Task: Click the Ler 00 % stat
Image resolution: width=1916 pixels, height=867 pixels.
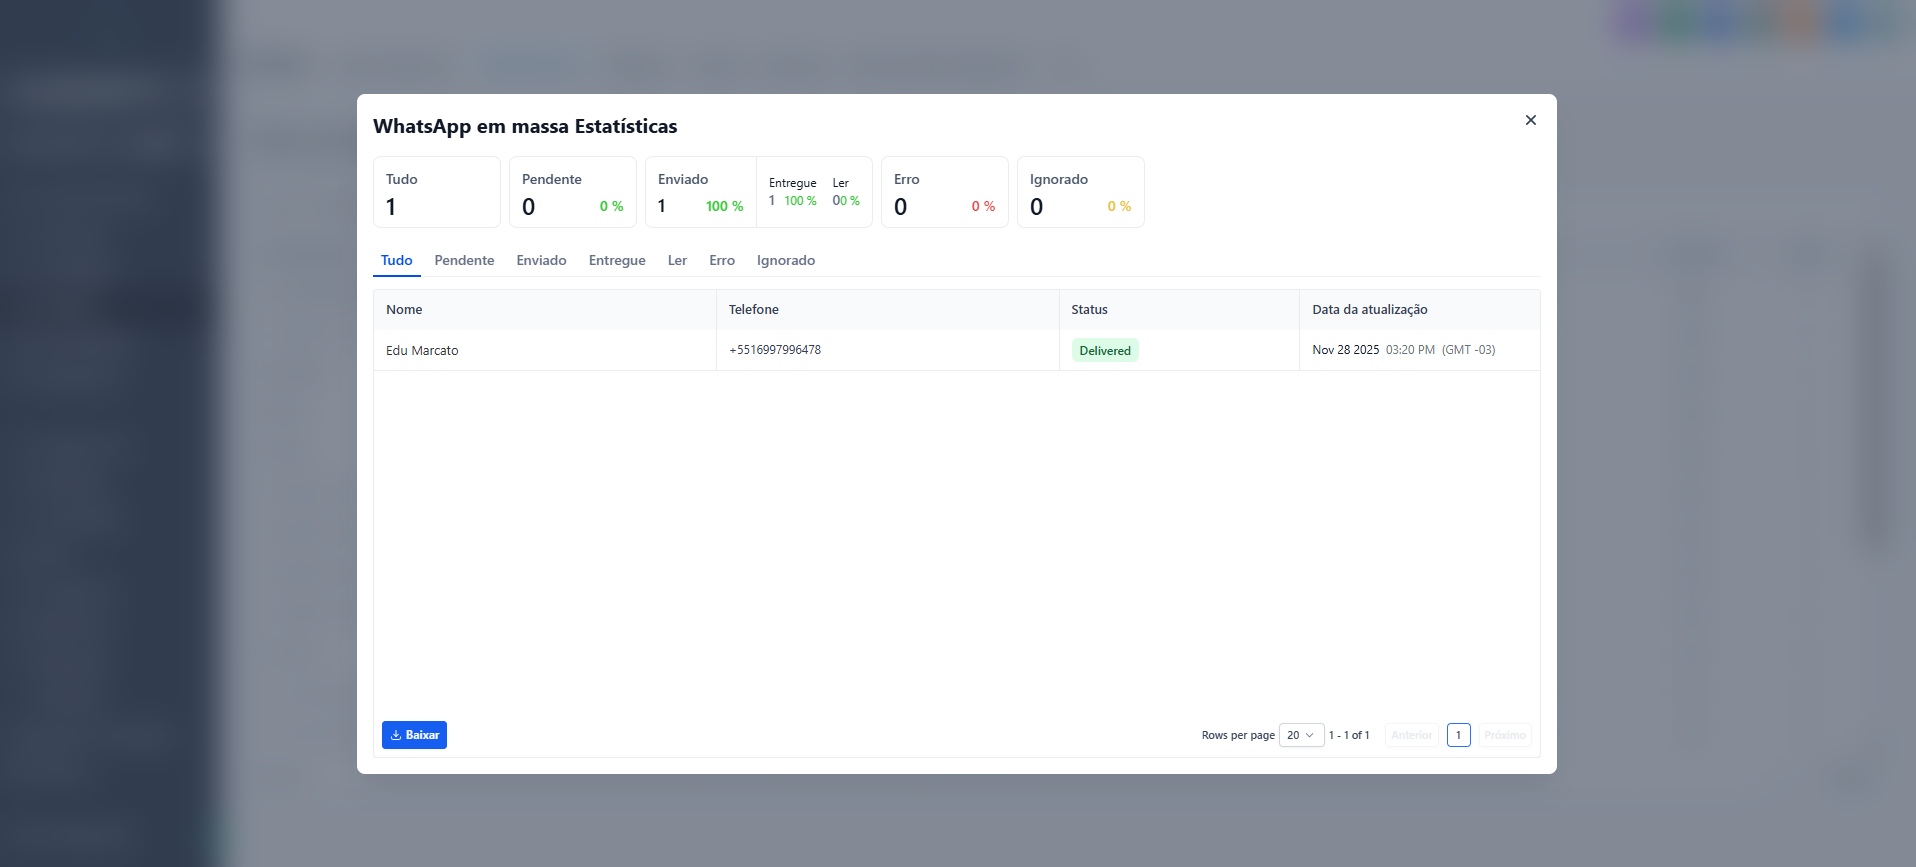Action: 846,192
